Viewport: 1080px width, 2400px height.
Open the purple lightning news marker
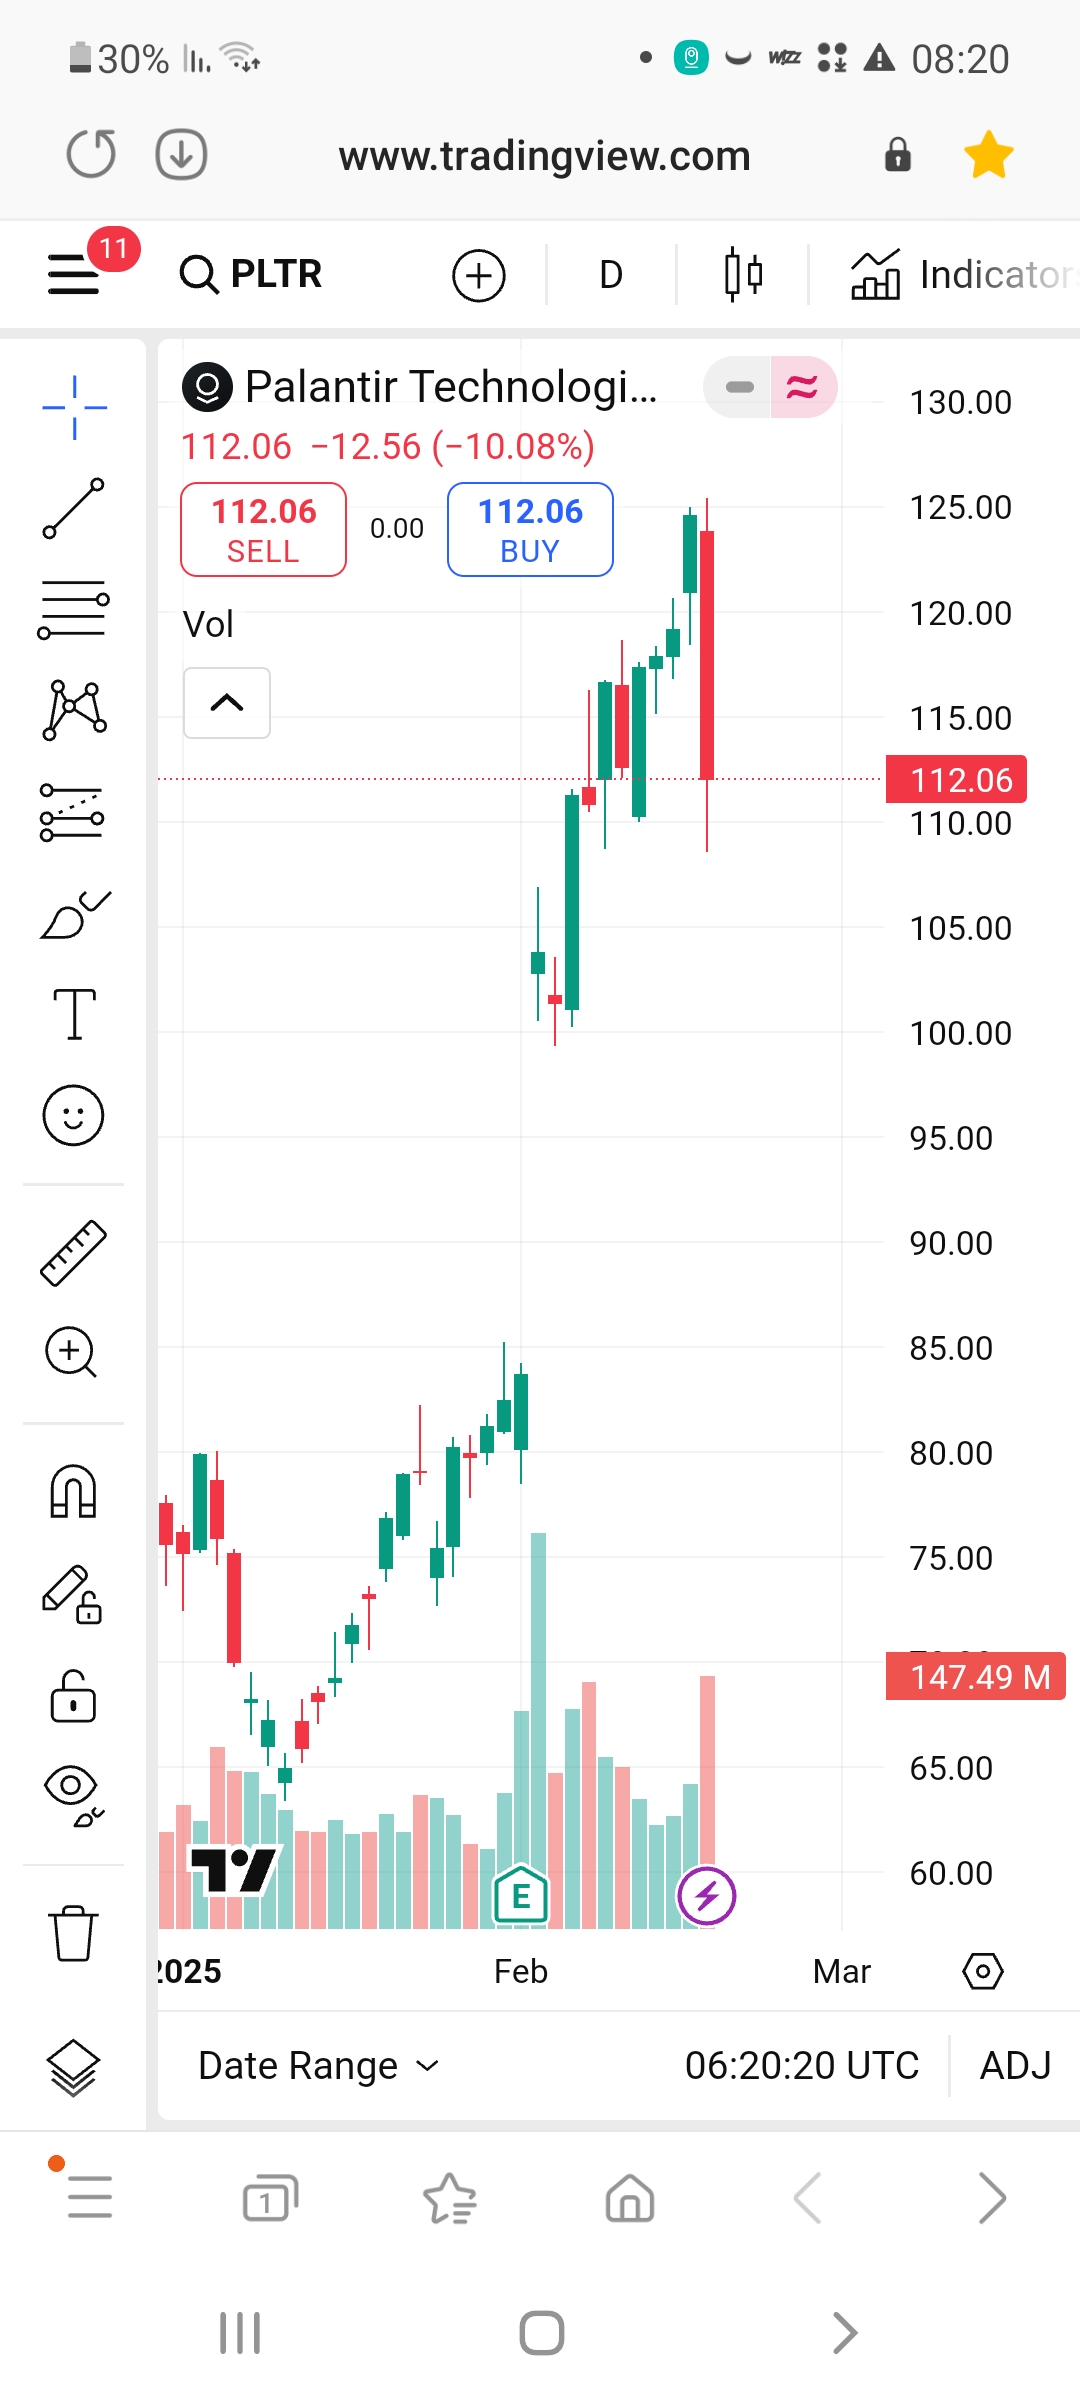[x=707, y=1895]
